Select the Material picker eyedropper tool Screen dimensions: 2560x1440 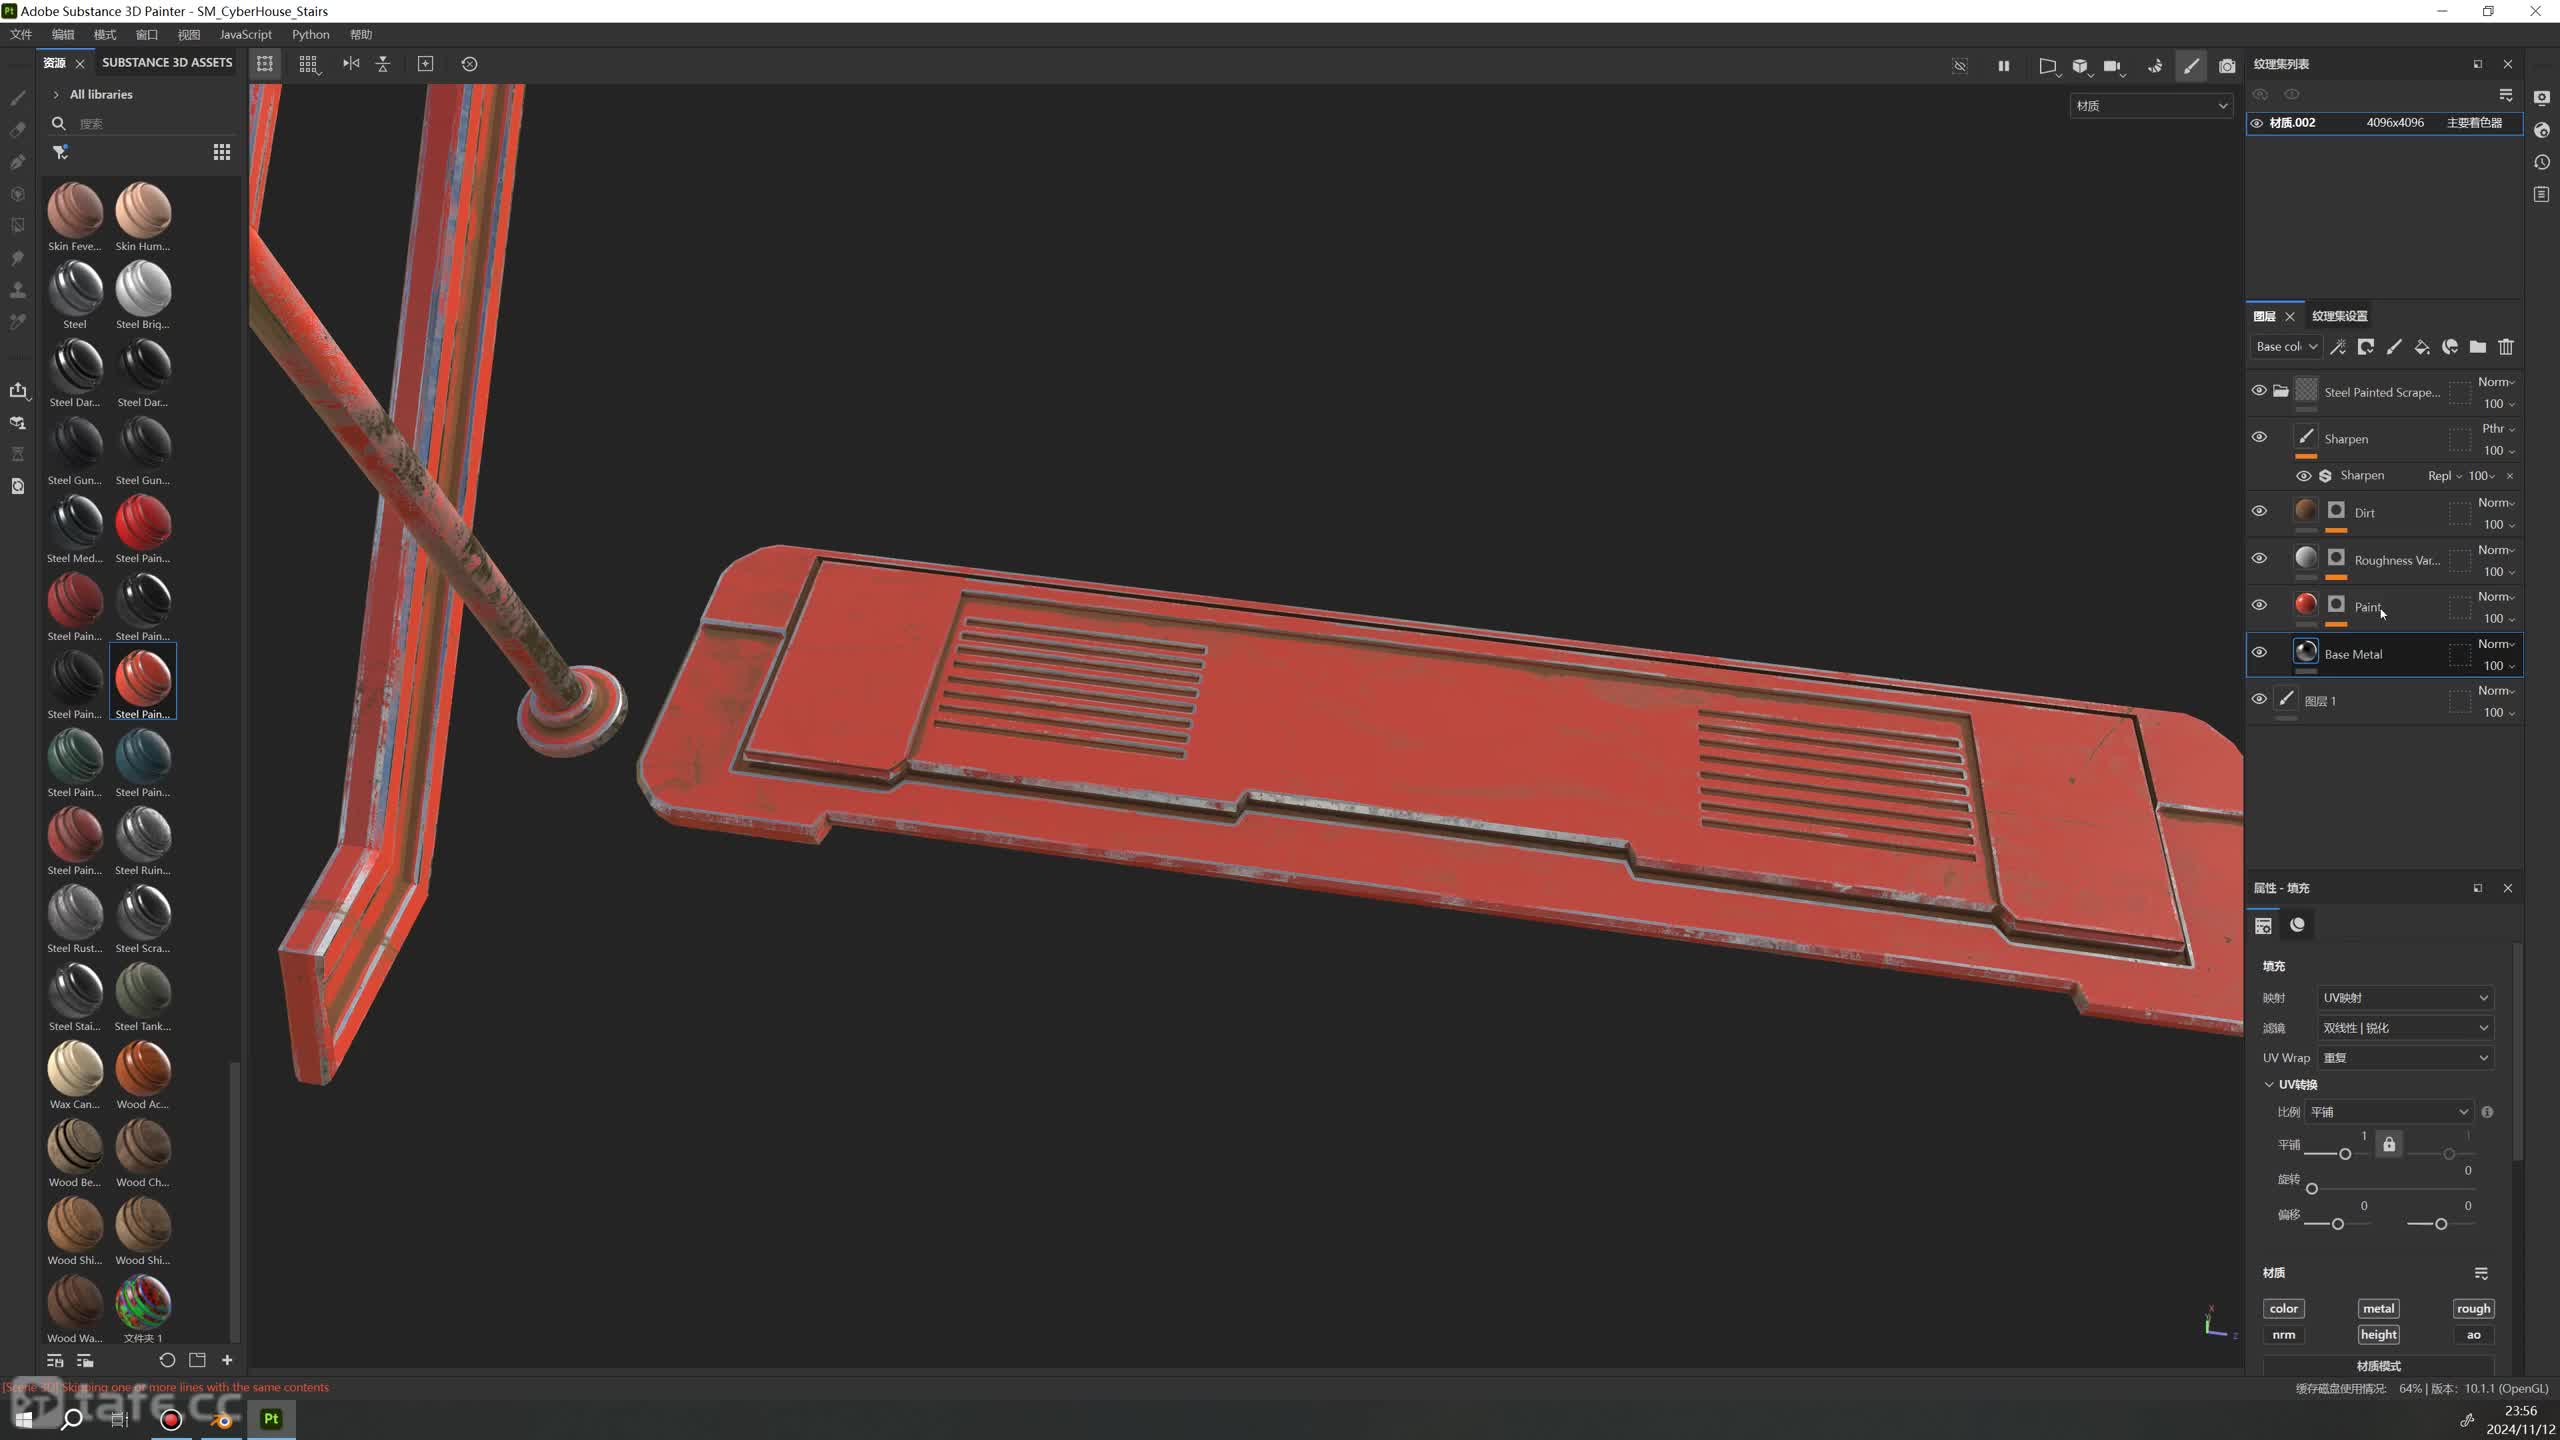click(x=17, y=322)
